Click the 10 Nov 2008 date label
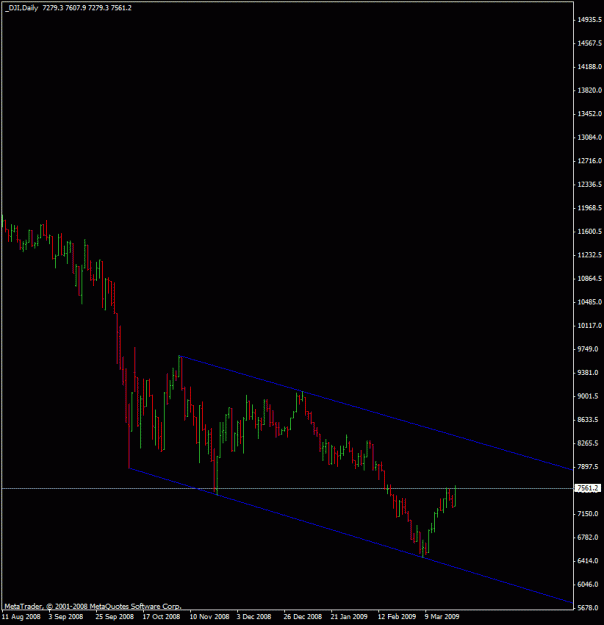Screen dimensions: 604x625 tap(209, 617)
